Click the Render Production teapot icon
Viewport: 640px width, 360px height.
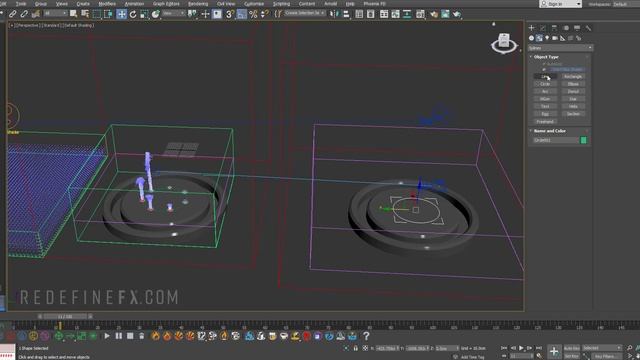(x=457, y=14)
